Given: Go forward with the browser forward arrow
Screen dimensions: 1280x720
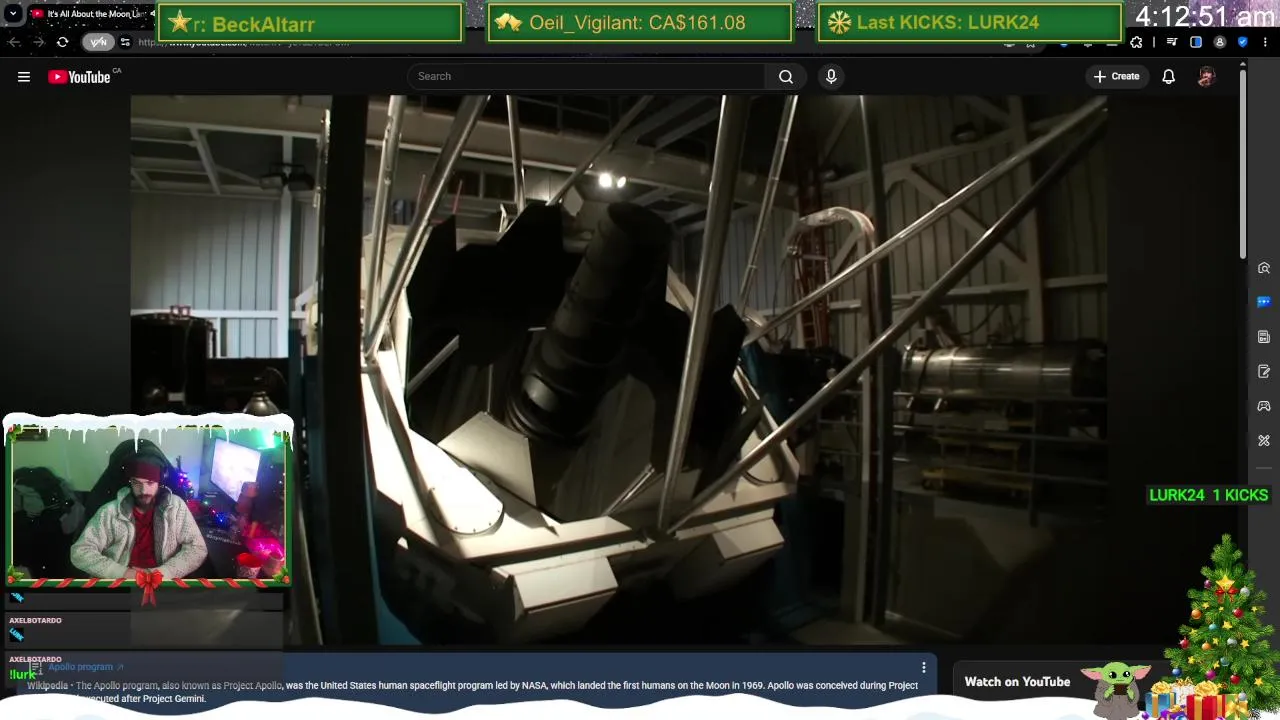Looking at the screenshot, I should (x=38, y=42).
